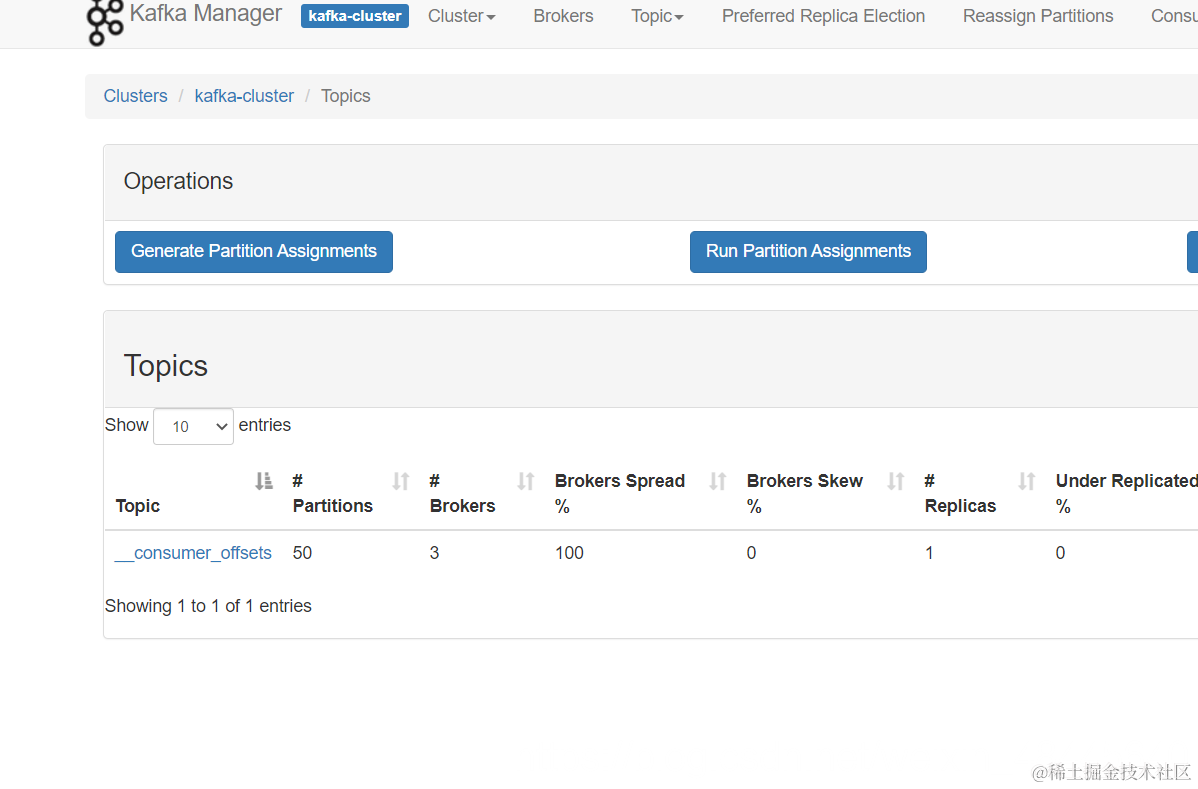Image resolution: width=1198 pixels, height=789 pixels.
Task: Expand the Topic dropdown menu
Action: tap(657, 16)
